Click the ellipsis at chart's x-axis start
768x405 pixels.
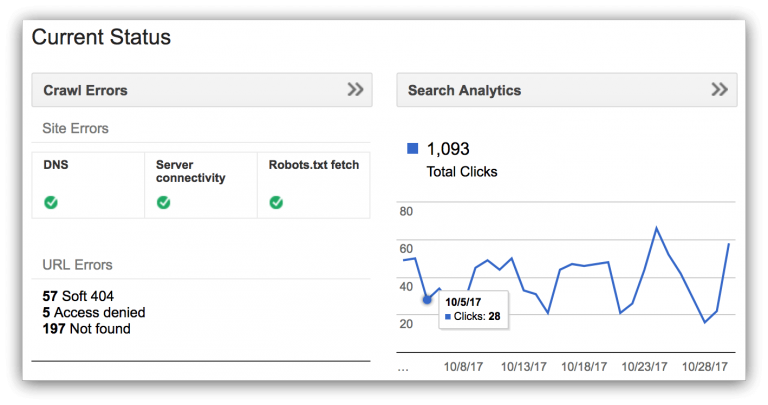pyautogui.click(x=403, y=368)
